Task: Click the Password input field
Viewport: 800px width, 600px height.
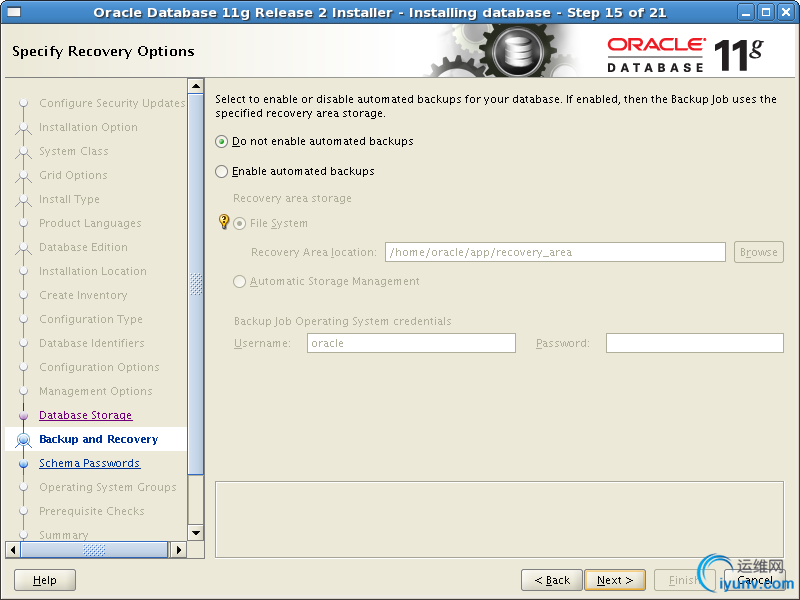Action: point(694,343)
